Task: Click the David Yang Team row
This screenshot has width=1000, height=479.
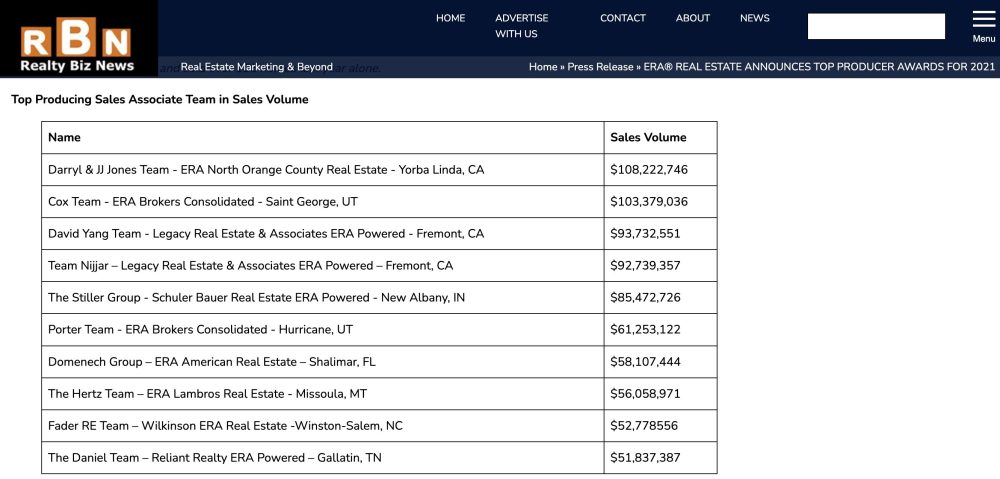Action: click(266, 234)
